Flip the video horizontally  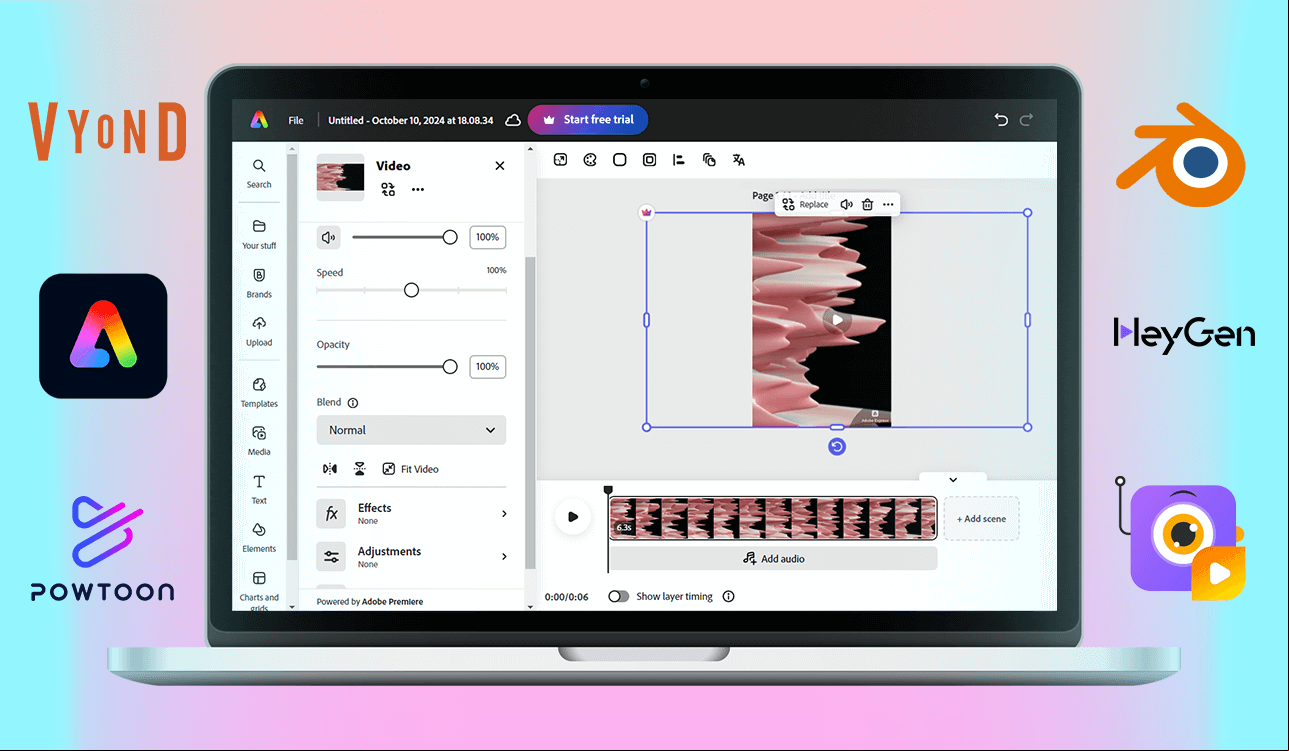click(x=330, y=469)
